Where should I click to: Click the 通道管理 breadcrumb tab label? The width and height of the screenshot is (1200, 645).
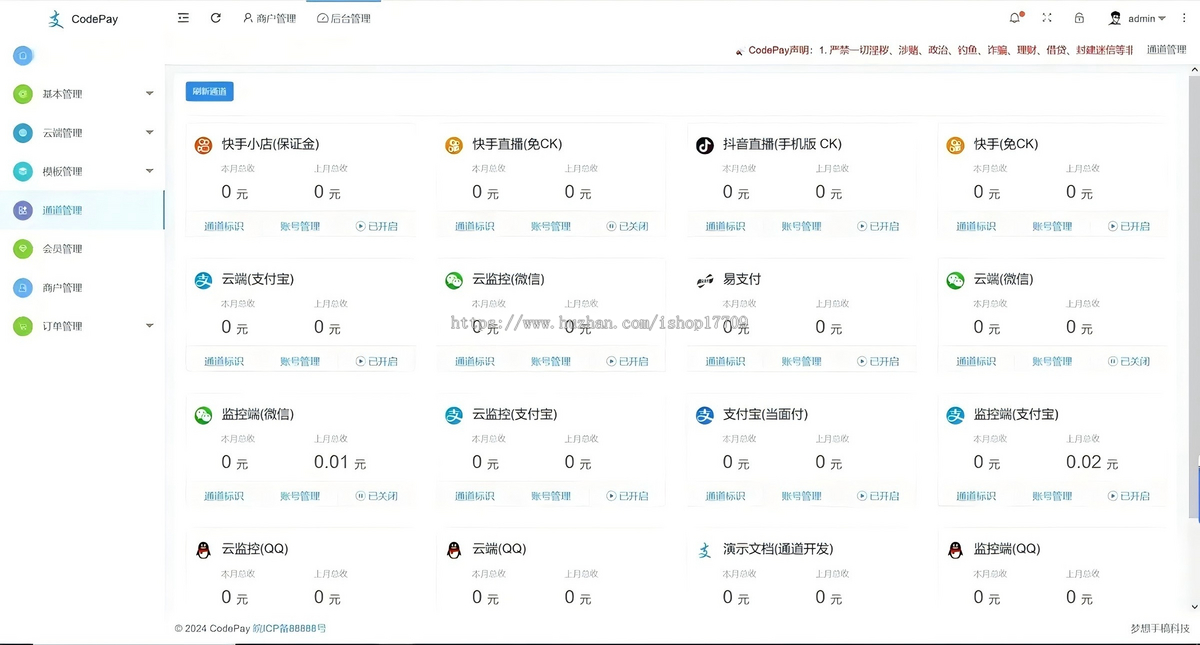tap(1166, 50)
